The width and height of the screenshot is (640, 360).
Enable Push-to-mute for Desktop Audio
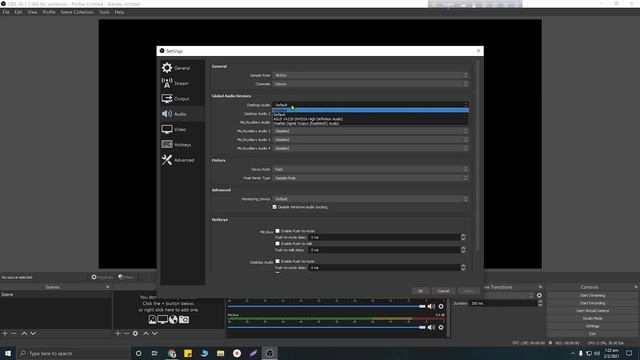pos(278,261)
